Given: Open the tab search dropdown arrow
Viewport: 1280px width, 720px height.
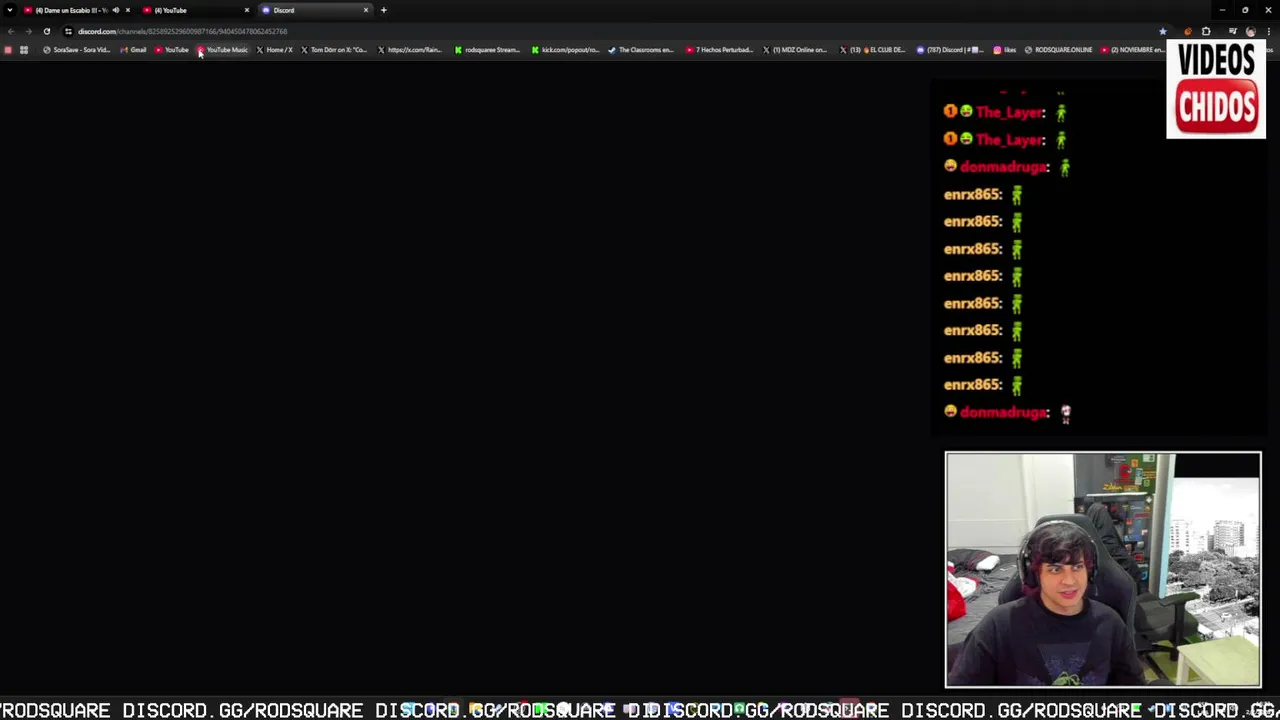Looking at the screenshot, I should [x=9, y=10].
